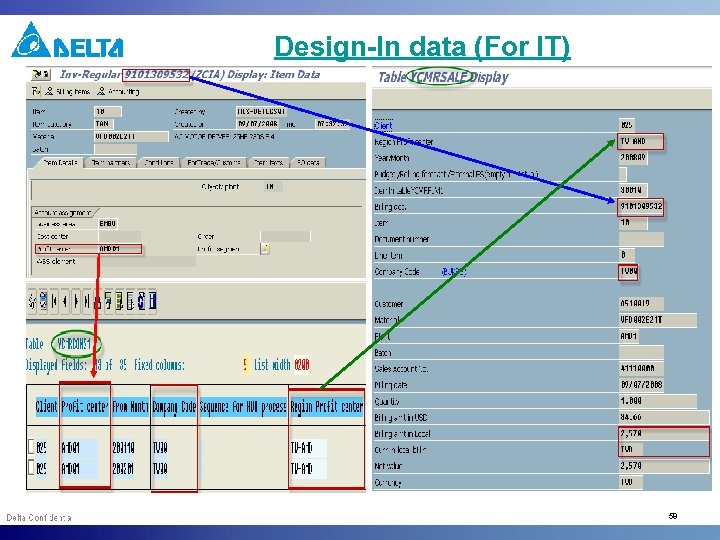Click the Billing date value 07/07/2008

[x=641, y=385]
